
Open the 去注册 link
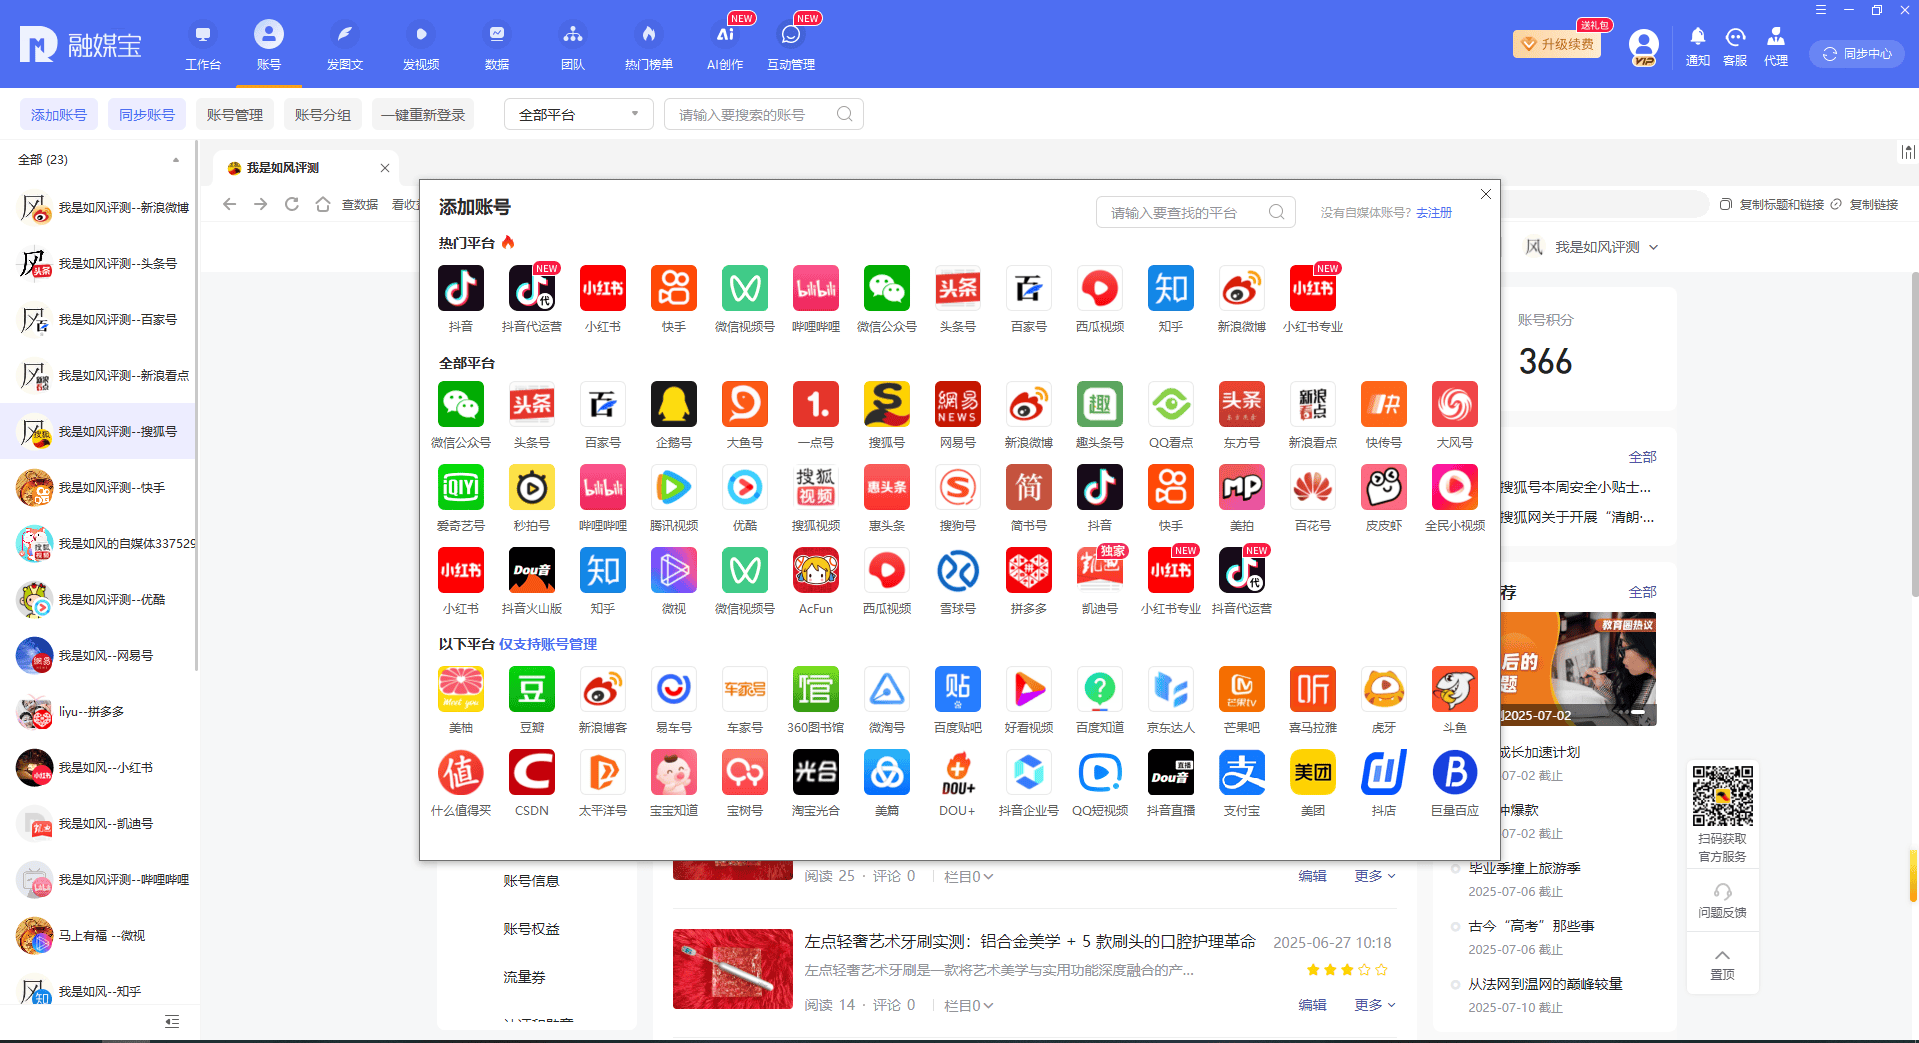click(1434, 213)
